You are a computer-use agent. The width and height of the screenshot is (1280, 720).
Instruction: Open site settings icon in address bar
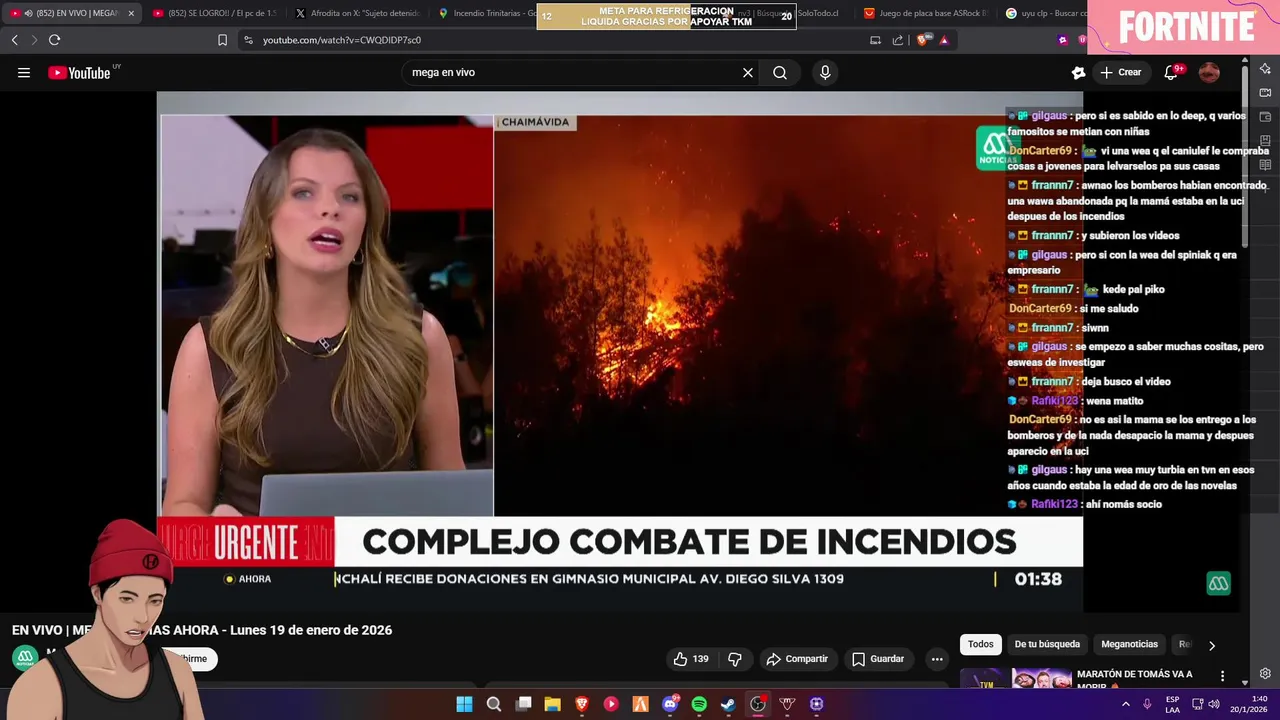coord(248,40)
